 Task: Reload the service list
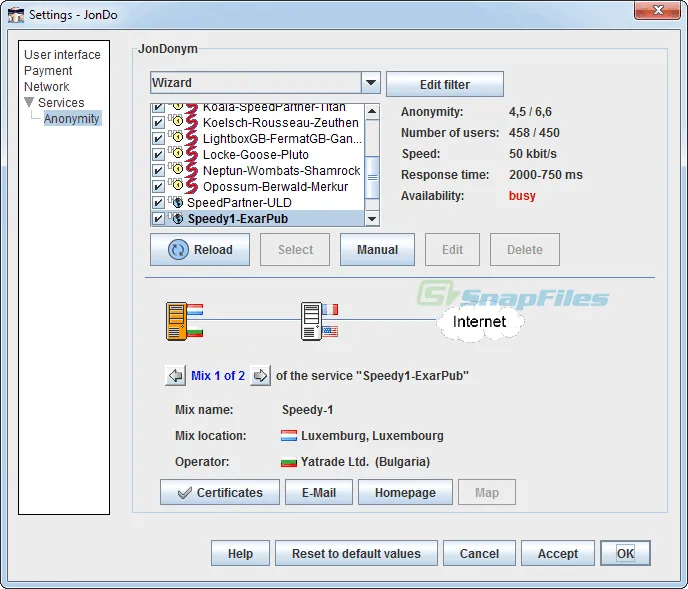tap(200, 250)
